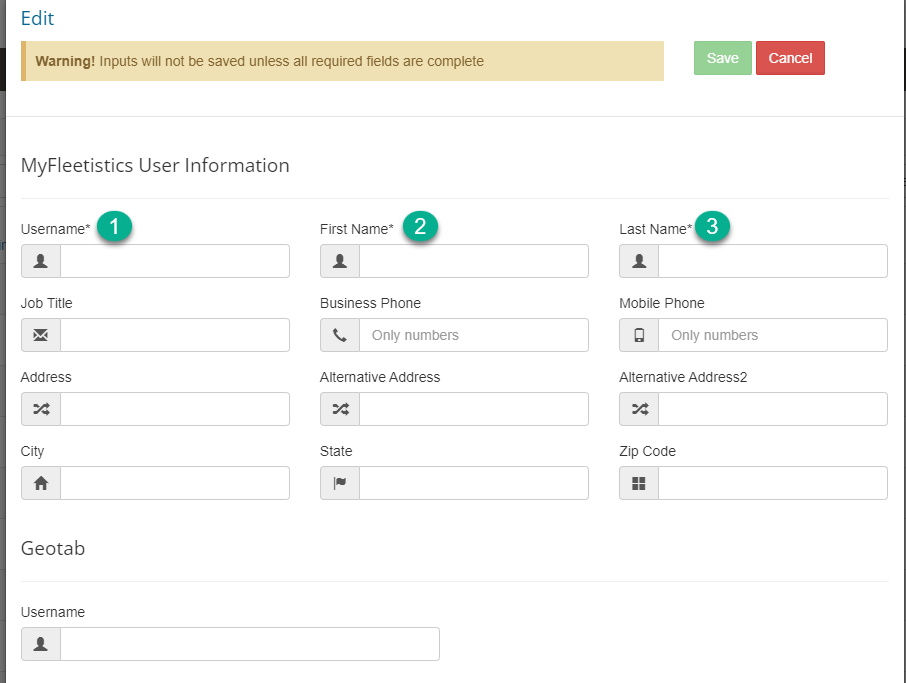Click the red Cancel button
The height and width of the screenshot is (683, 906).
coord(790,58)
